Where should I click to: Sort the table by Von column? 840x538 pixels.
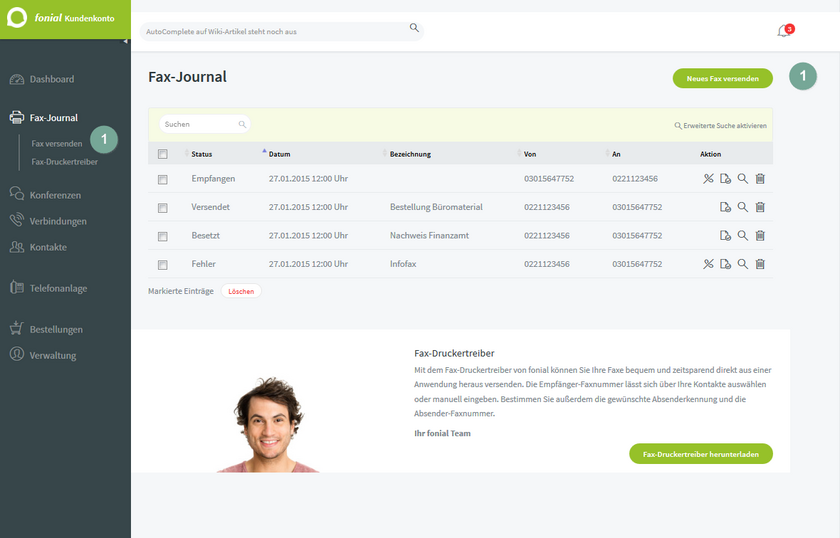coord(529,154)
